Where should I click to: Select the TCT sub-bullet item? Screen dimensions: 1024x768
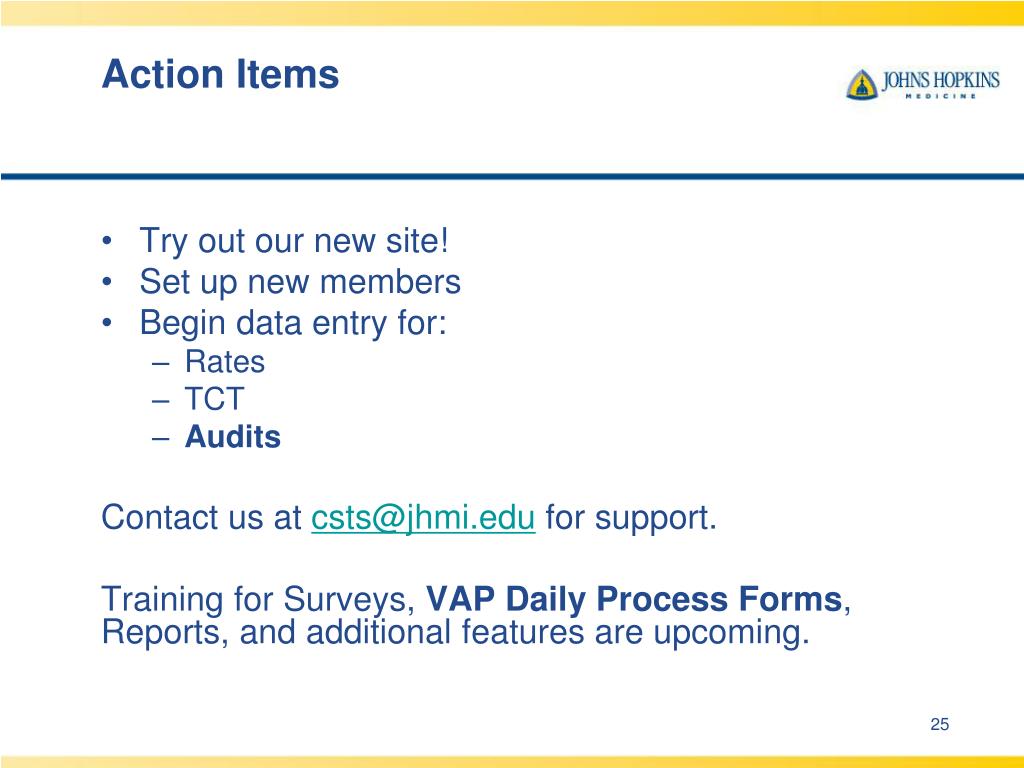[214, 398]
